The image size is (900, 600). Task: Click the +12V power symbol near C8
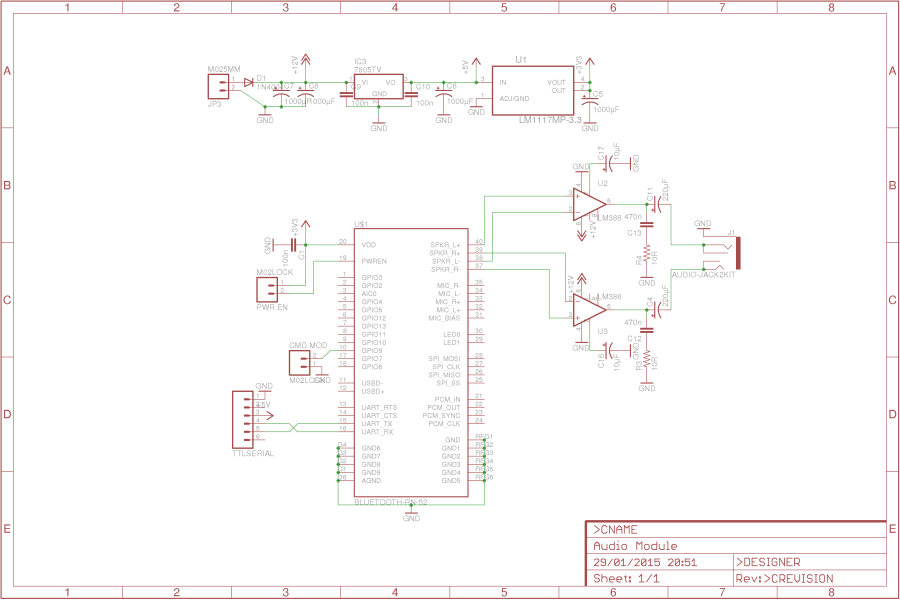306,58
